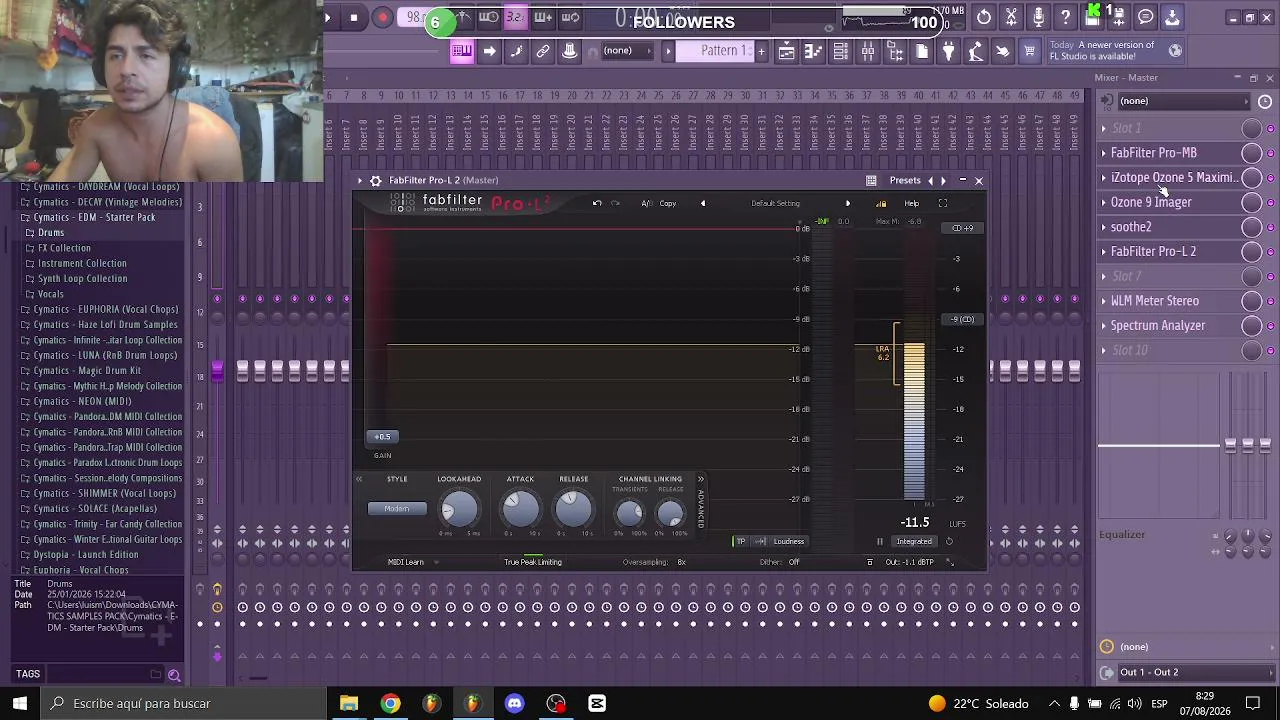Click the mixer latency clock icon
This screenshot has height=720, width=1280.
[1265, 102]
